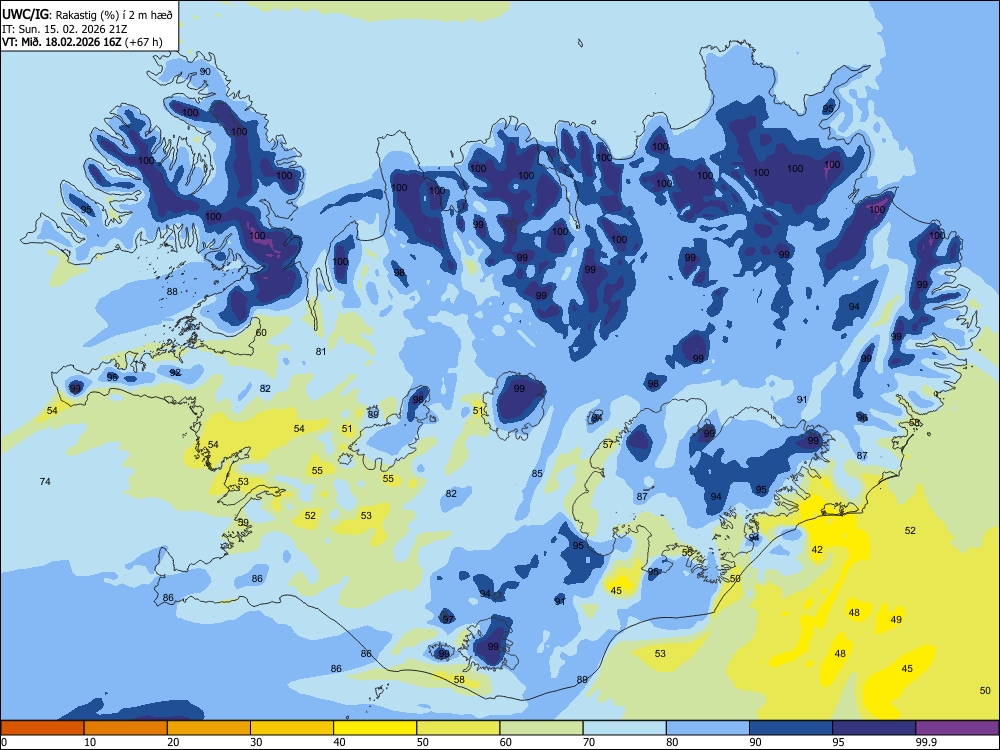Select the navy 95–99.9 legend swatch
Viewport: 1000px width, 750px height.
click(874, 728)
